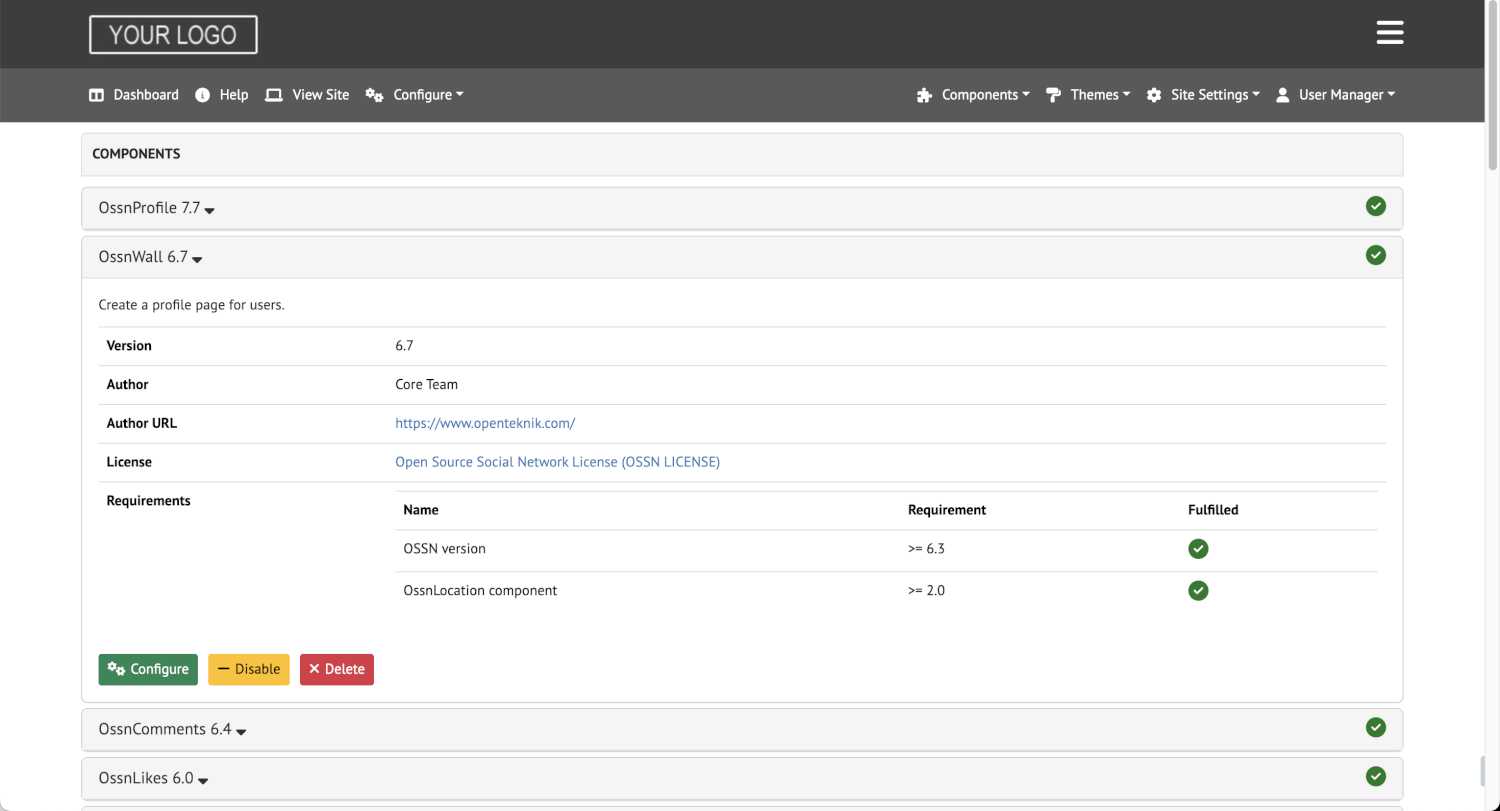Open the Components dropdown menu

[973, 95]
